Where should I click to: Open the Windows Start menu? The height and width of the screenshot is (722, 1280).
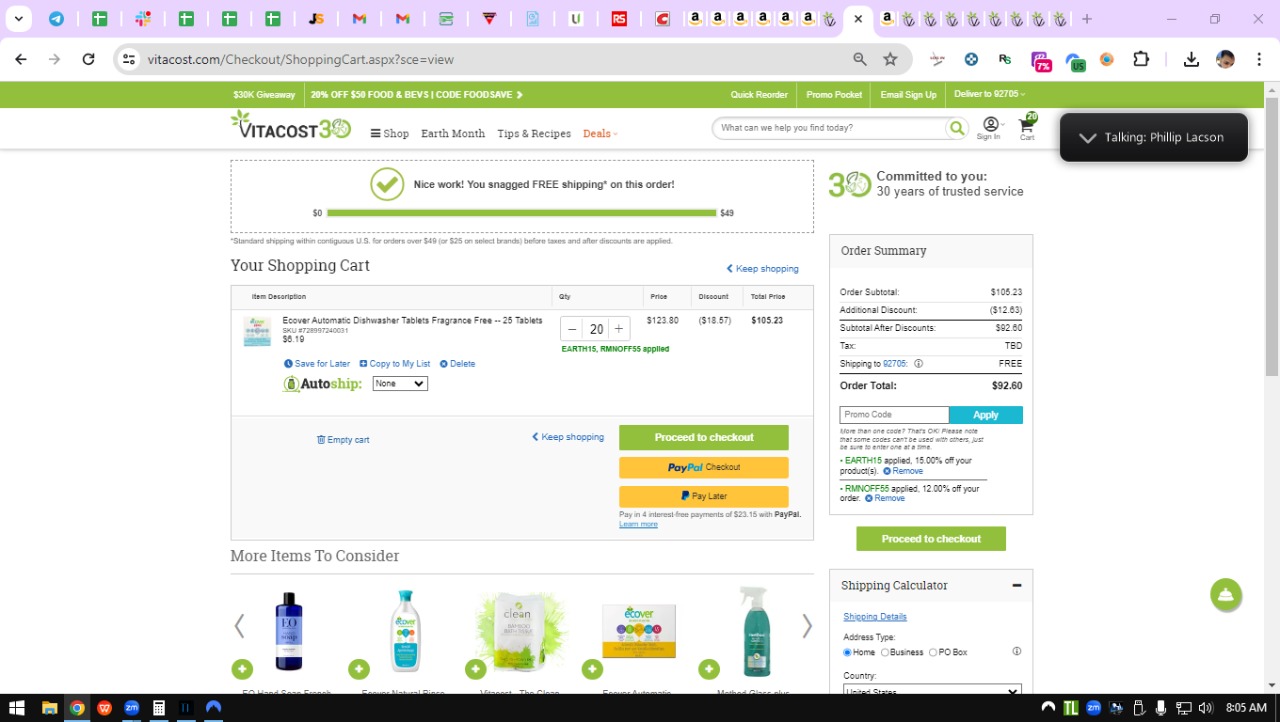pos(17,708)
